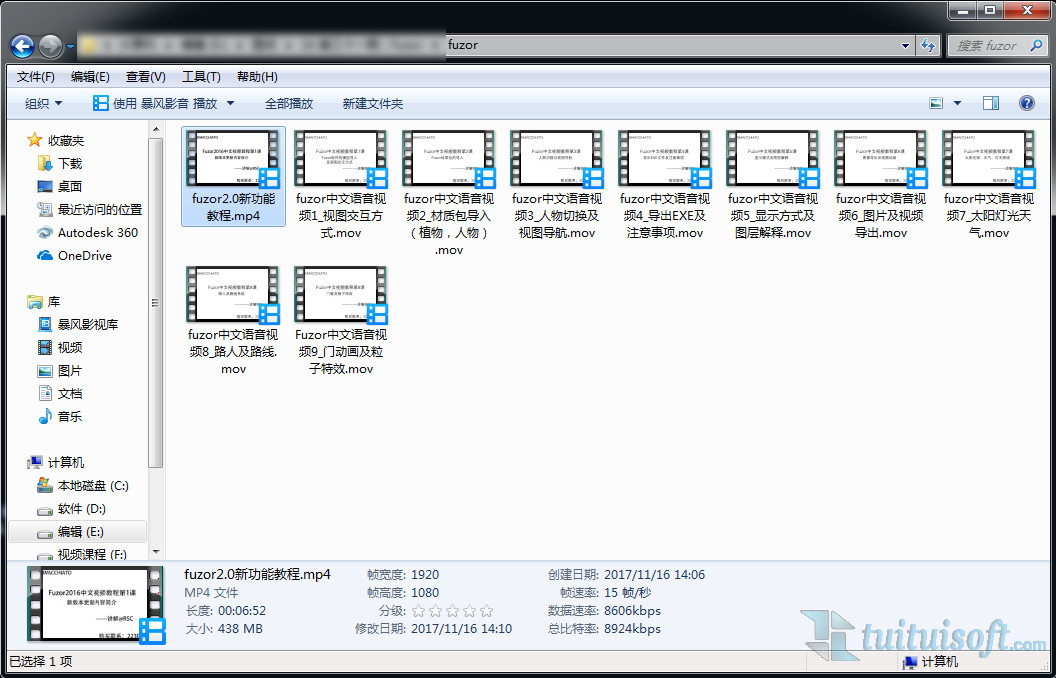Viewport: 1056px width, 678px height.
Task: Rate file with the fifth star
Action: click(x=486, y=611)
